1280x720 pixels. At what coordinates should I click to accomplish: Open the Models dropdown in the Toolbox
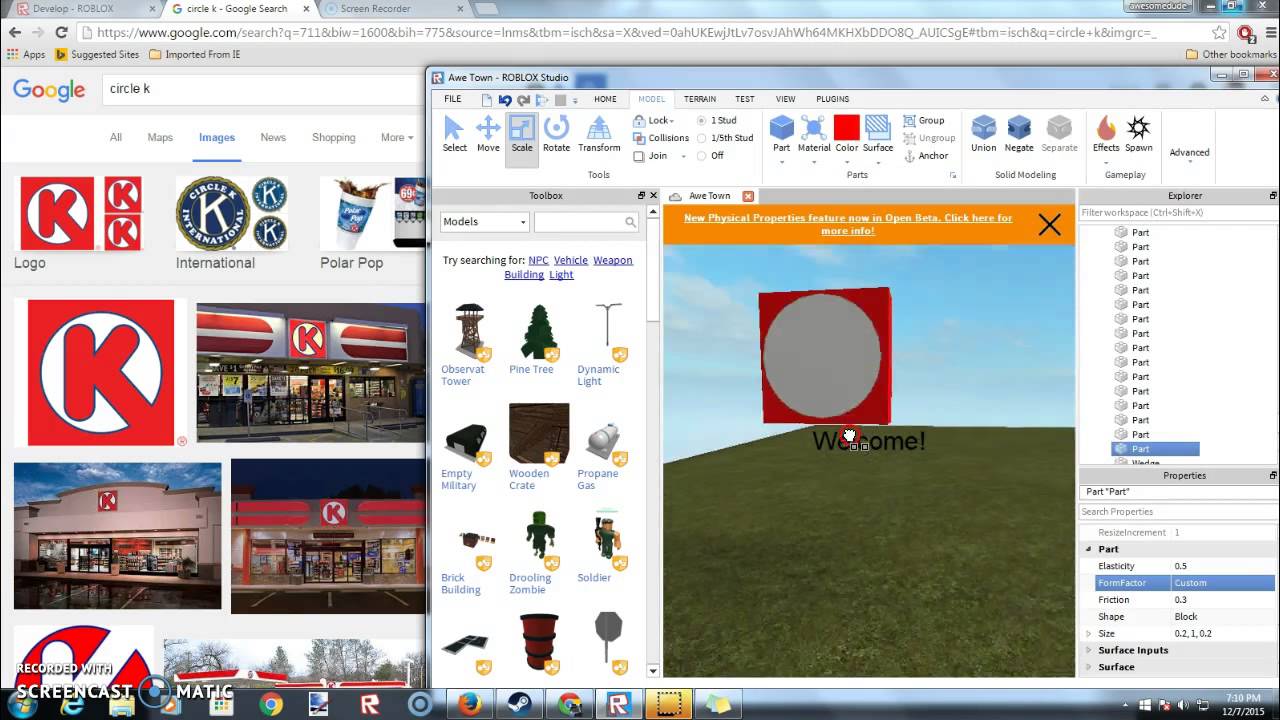tap(484, 221)
